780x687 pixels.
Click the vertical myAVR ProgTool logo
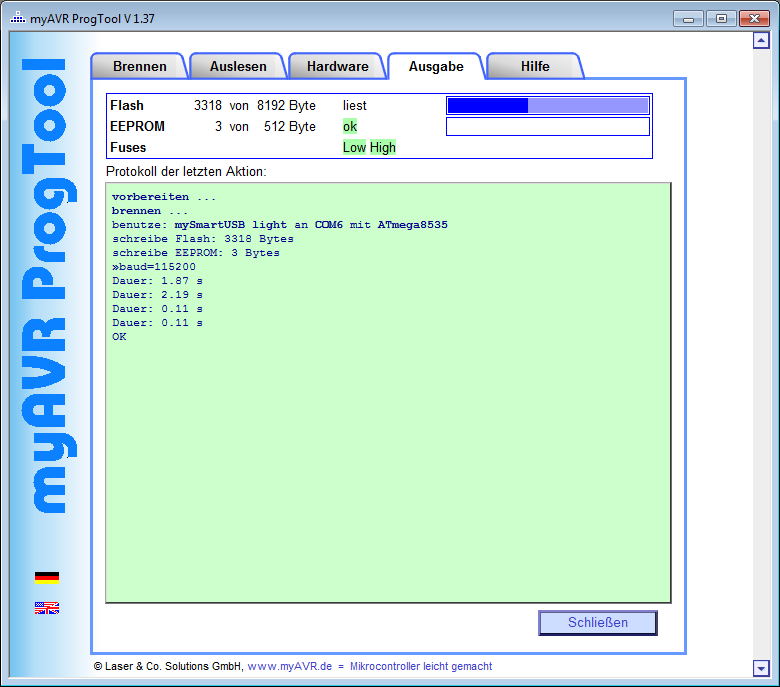point(48,285)
